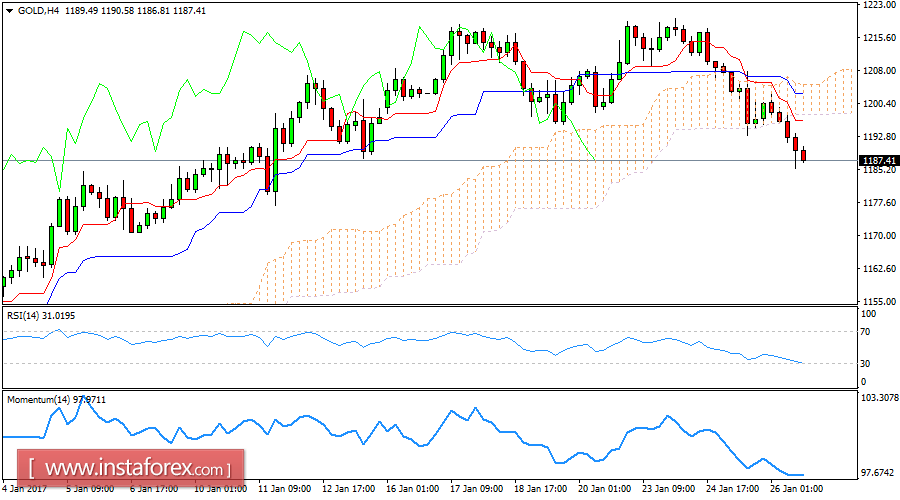Viewport: 900px width, 500px height.
Task: Click price axis label 1223.00
Action: tap(880, 5)
